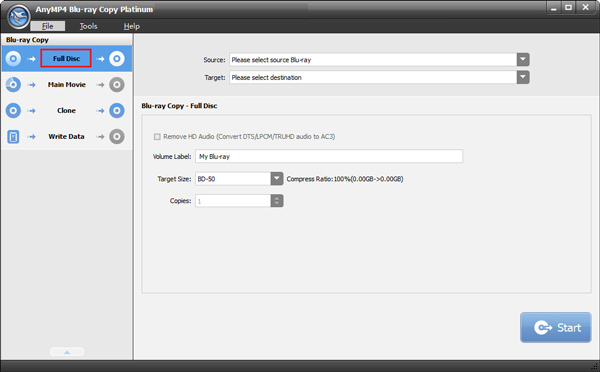Click the target disc icon in Full Disc row
Viewport: 600px width, 372px height.
coord(117,59)
